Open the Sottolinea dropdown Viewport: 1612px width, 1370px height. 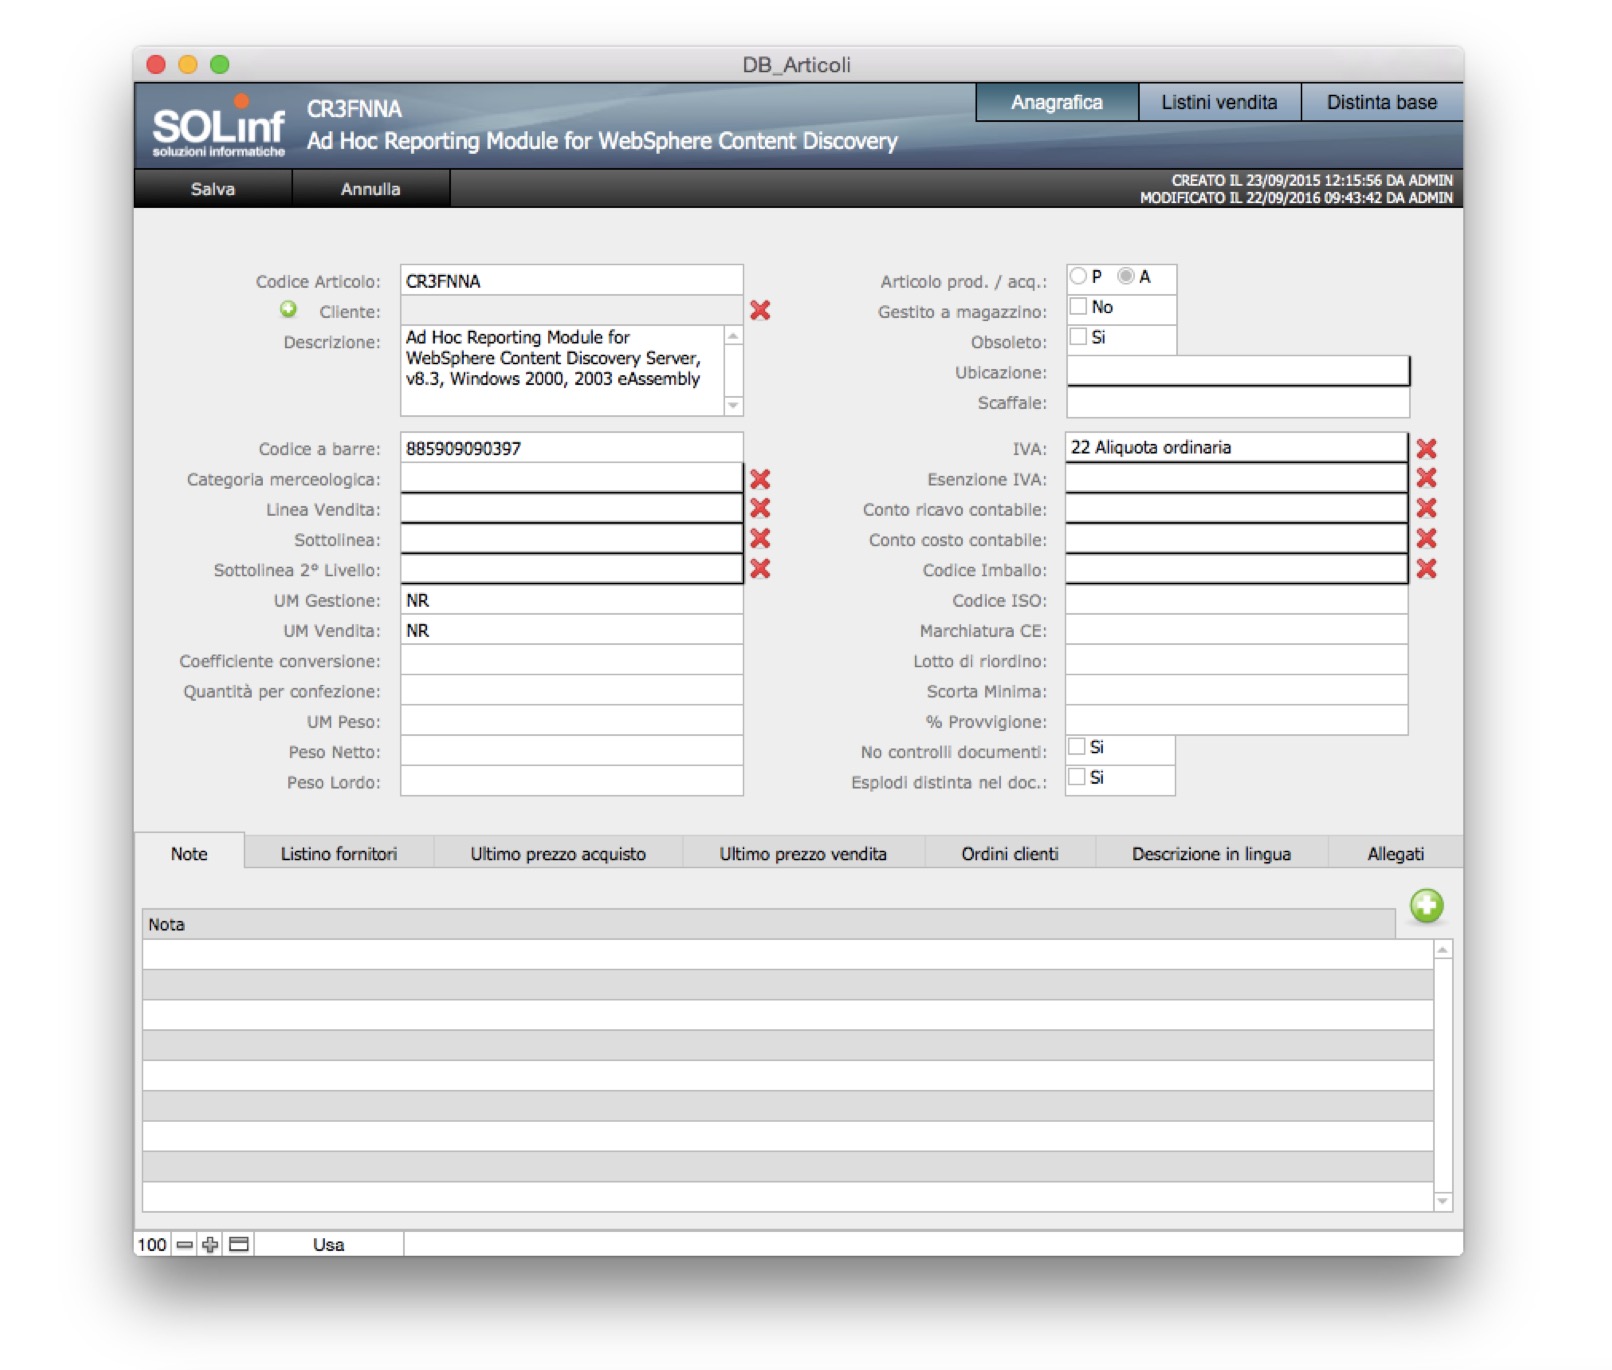pyautogui.click(x=572, y=538)
